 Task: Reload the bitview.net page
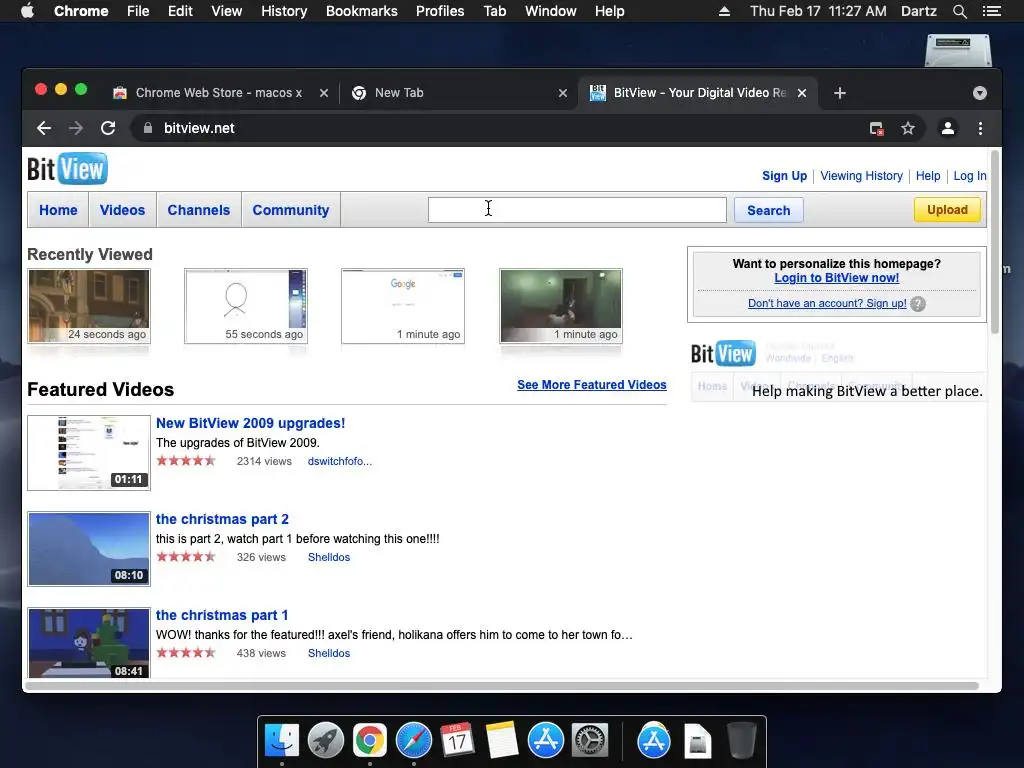(x=108, y=128)
